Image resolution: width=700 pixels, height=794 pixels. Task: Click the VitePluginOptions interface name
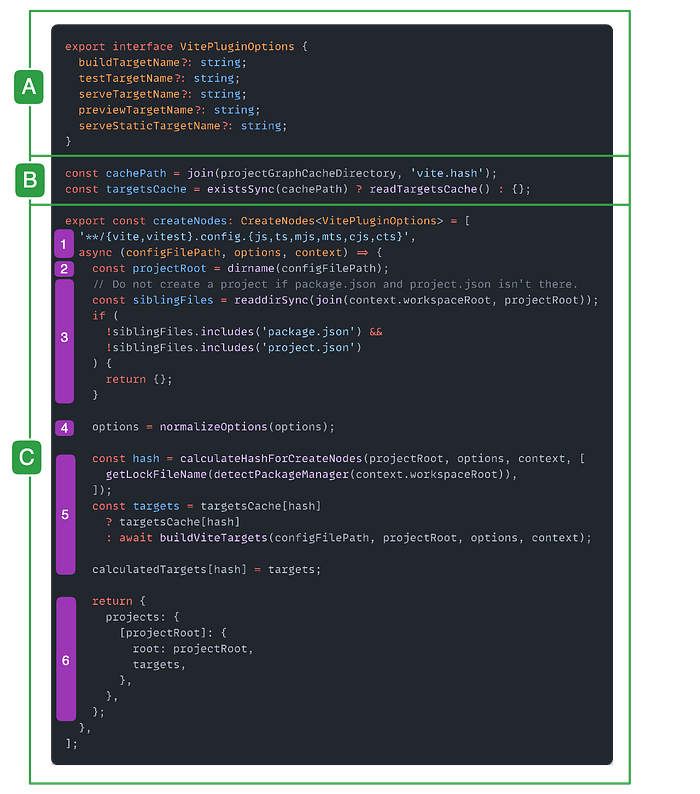(x=237, y=47)
